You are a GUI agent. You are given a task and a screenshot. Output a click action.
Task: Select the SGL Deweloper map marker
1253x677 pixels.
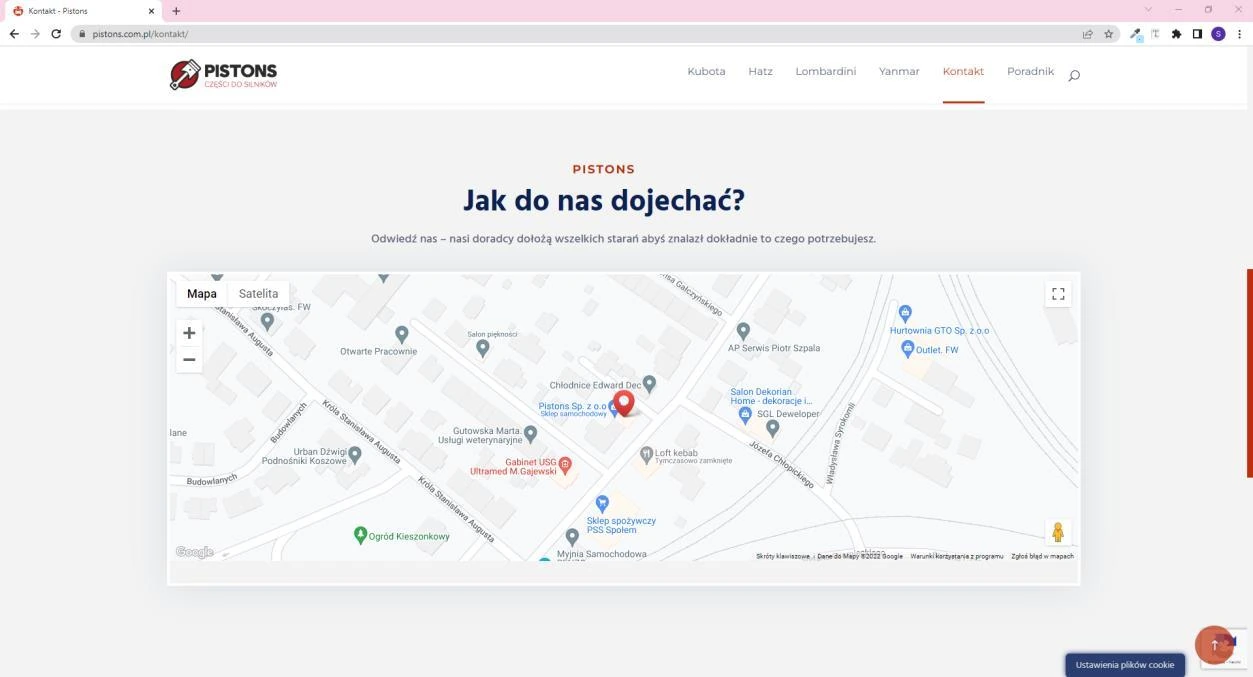tap(772, 428)
